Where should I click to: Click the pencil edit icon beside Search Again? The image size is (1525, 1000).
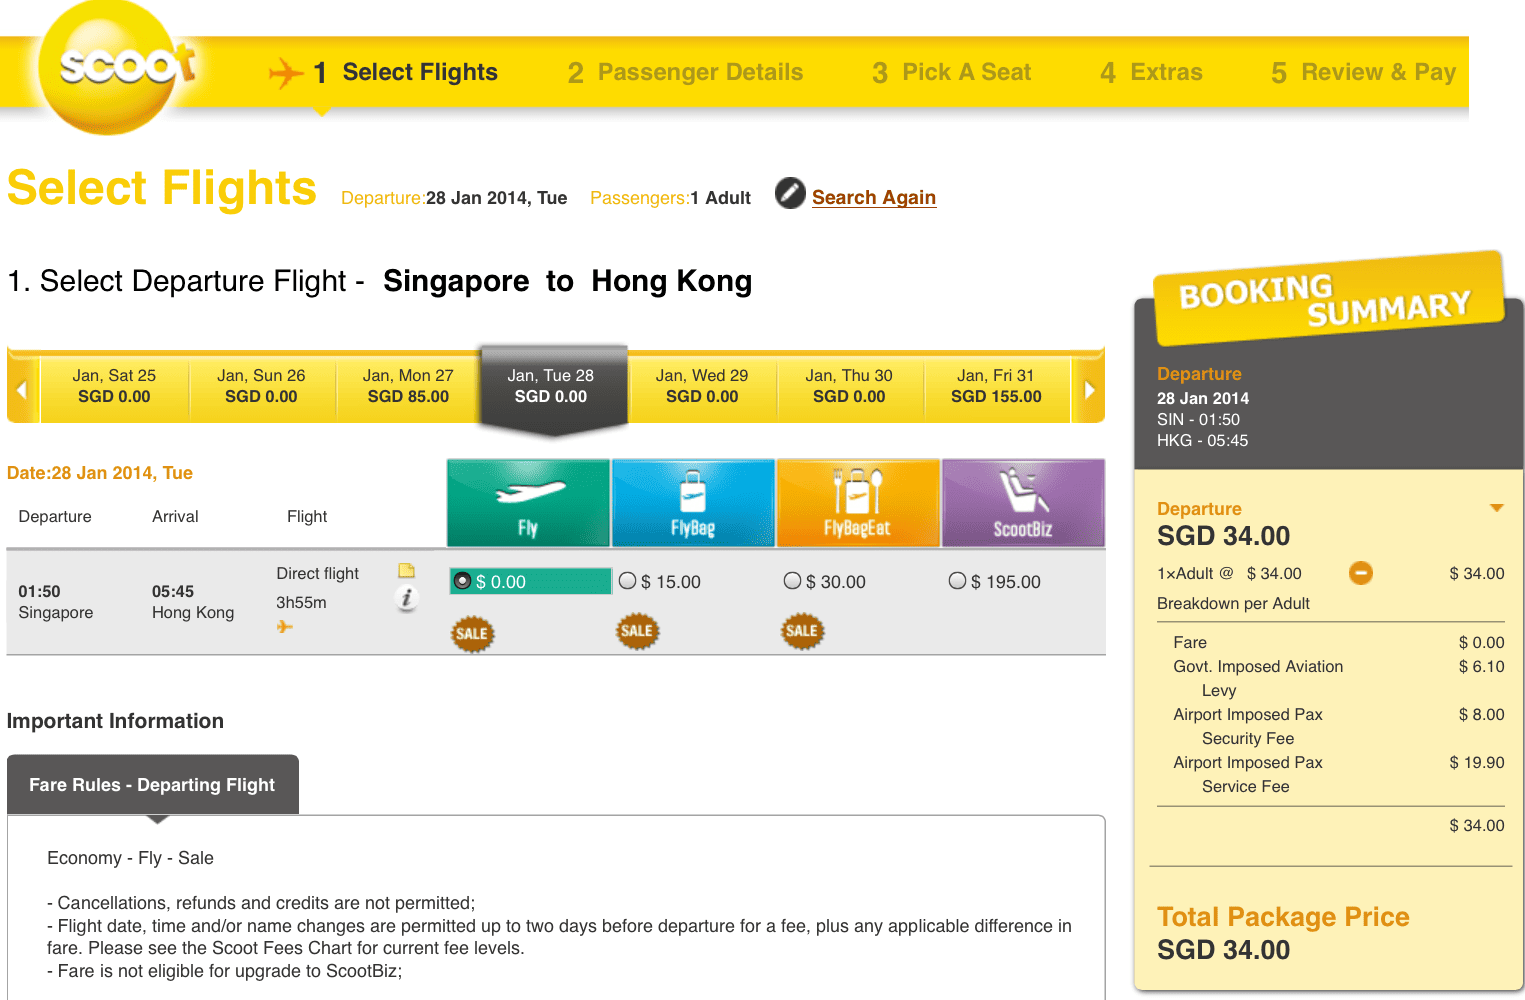click(x=790, y=193)
